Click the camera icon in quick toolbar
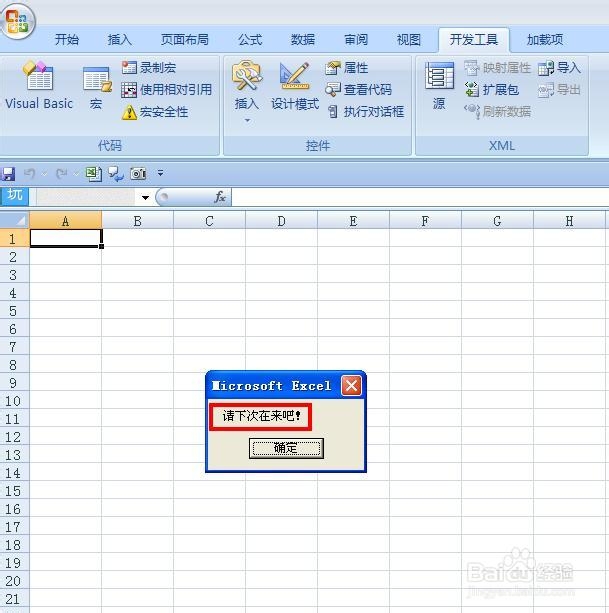Image resolution: width=609 pixels, height=613 pixels. (138, 173)
